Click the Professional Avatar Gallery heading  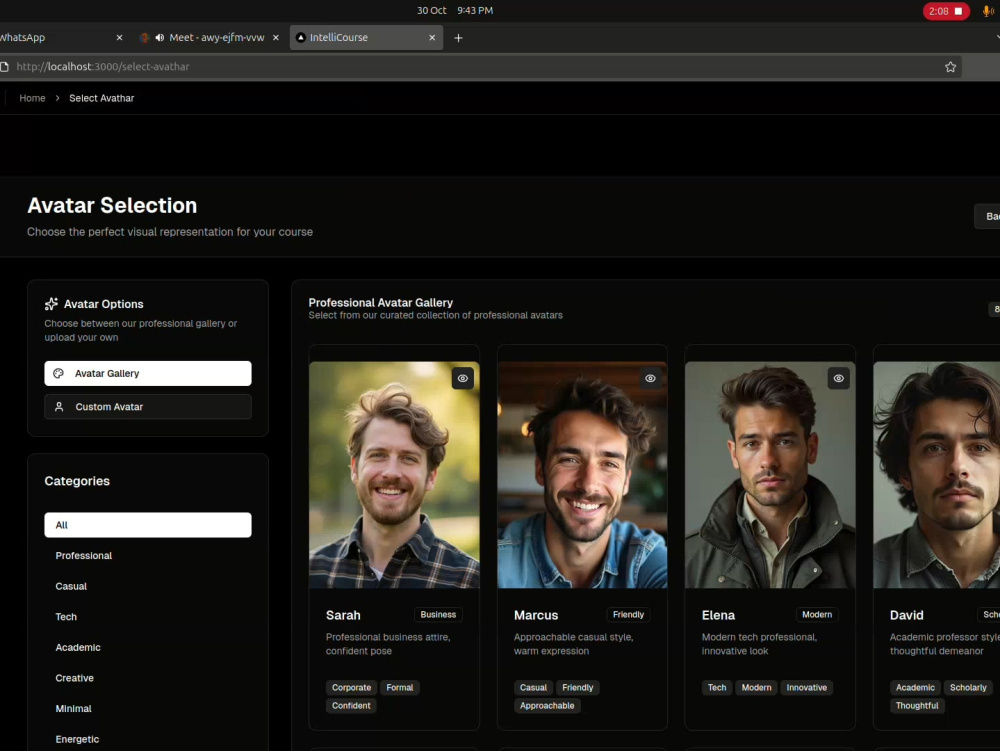point(381,303)
